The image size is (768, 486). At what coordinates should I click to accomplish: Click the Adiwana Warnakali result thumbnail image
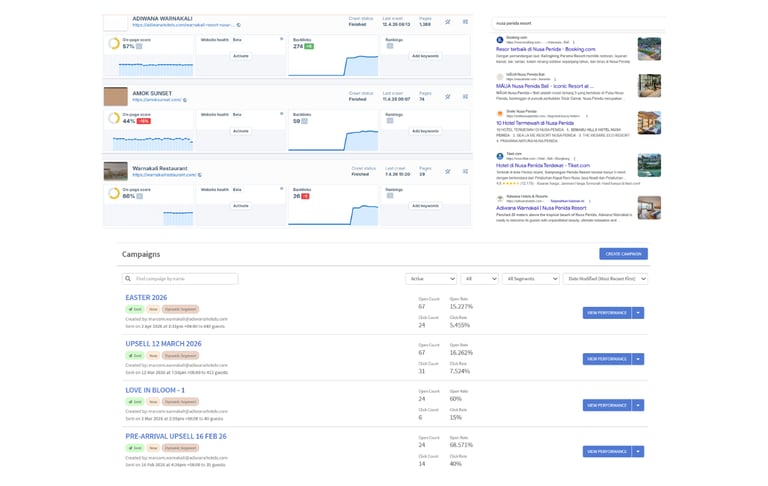(x=649, y=208)
